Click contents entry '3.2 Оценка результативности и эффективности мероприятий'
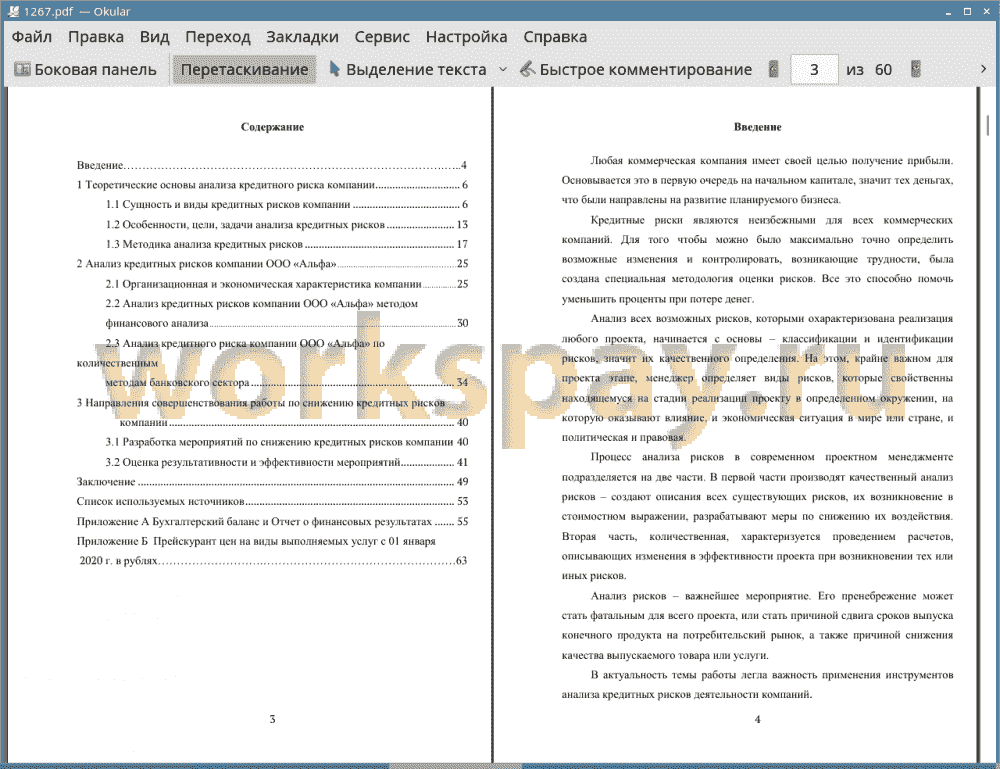Viewport: 1000px width, 769px height. point(287,462)
